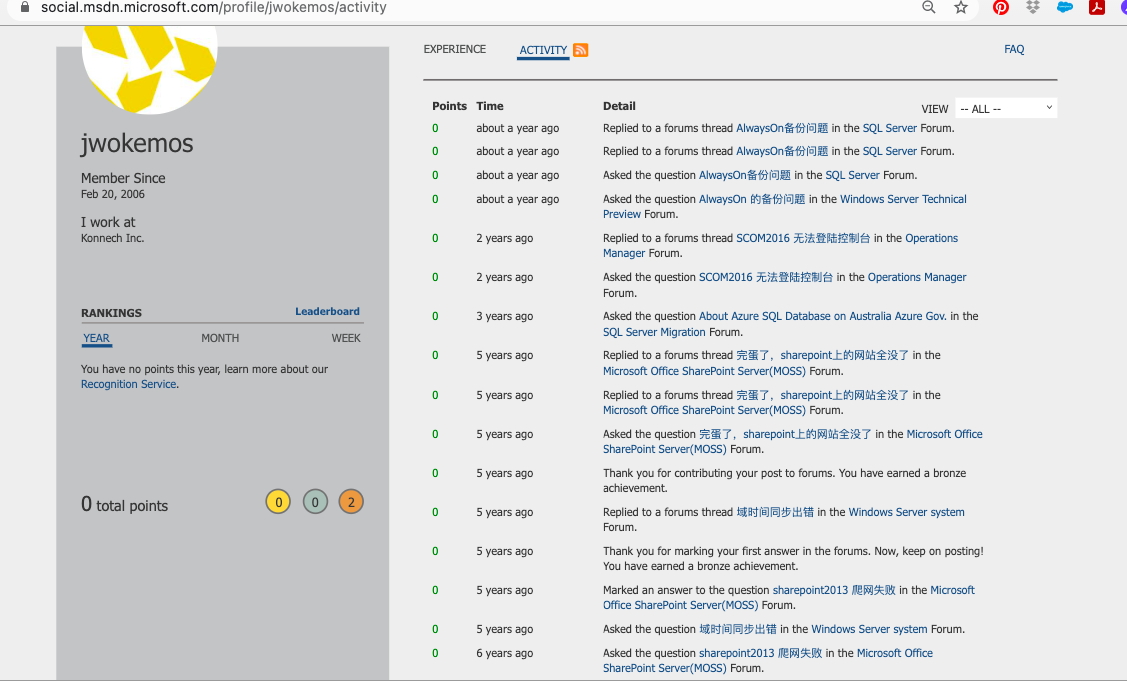The height and width of the screenshot is (681, 1127).
Task: Open About Azure SQL Database question link
Action: pyautogui.click(x=823, y=316)
